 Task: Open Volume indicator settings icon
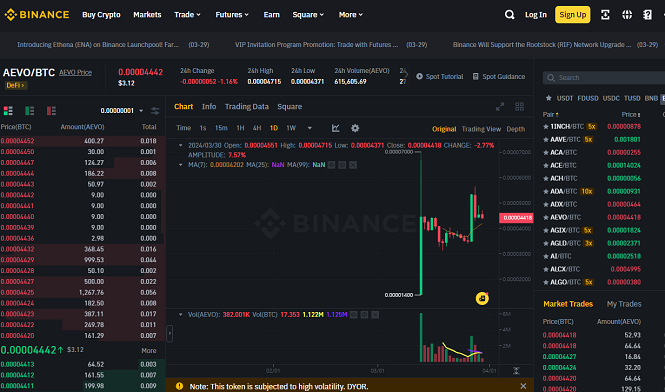tap(364, 315)
